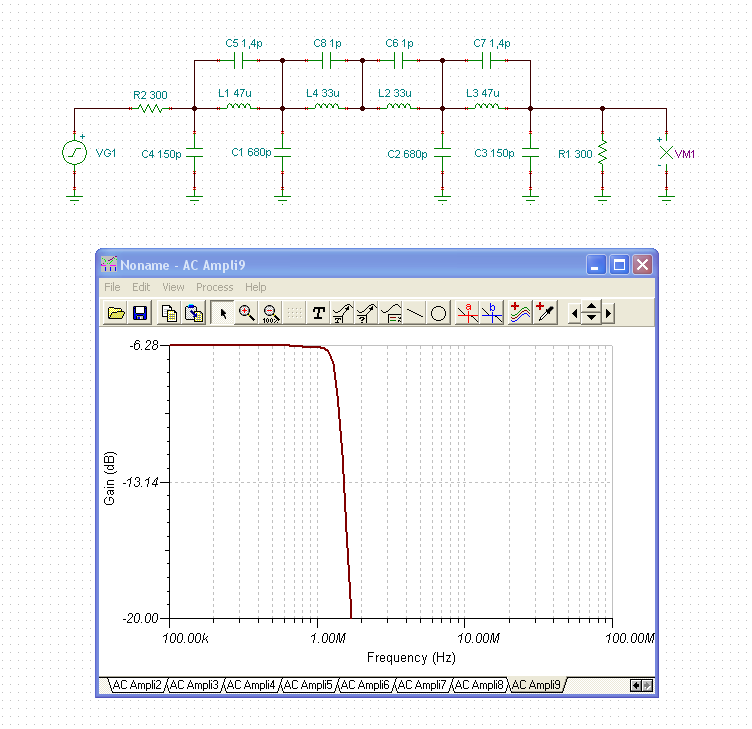This screenshot has height=729, width=752.
Task: Open the Process menu
Action: point(214,287)
